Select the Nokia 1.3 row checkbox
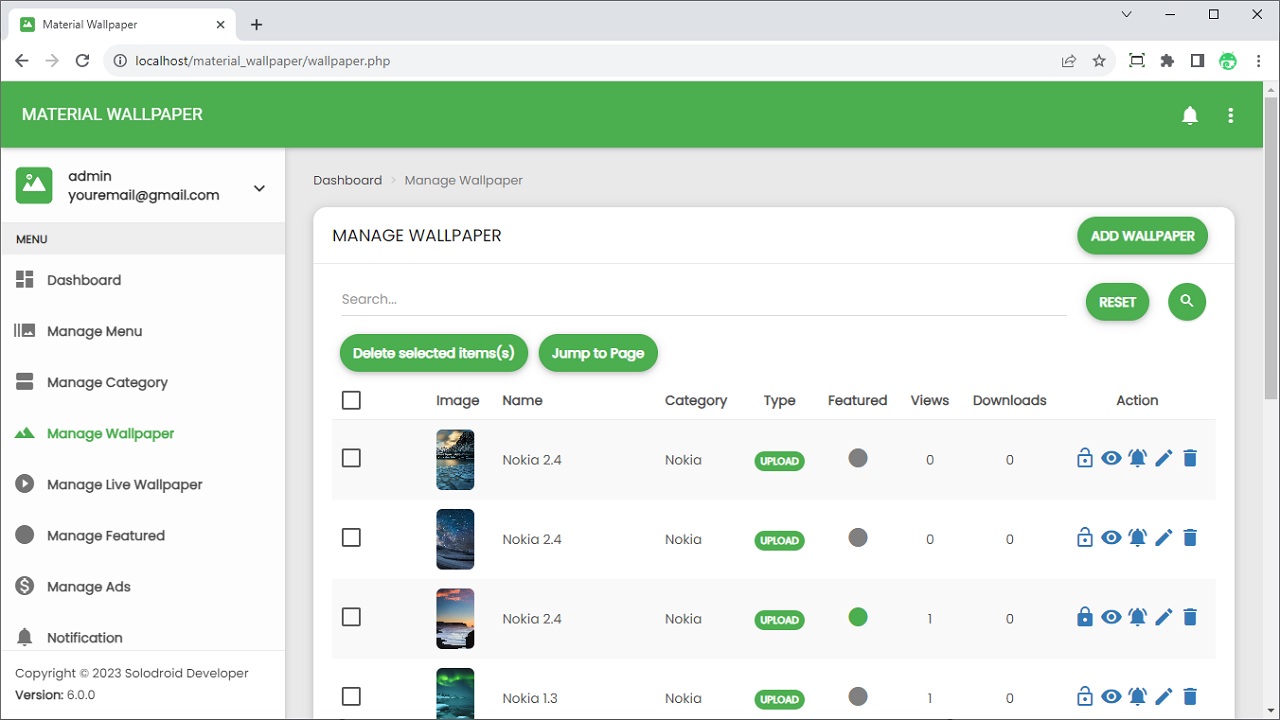The image size is (1280, 720). [x=351, y=697]
